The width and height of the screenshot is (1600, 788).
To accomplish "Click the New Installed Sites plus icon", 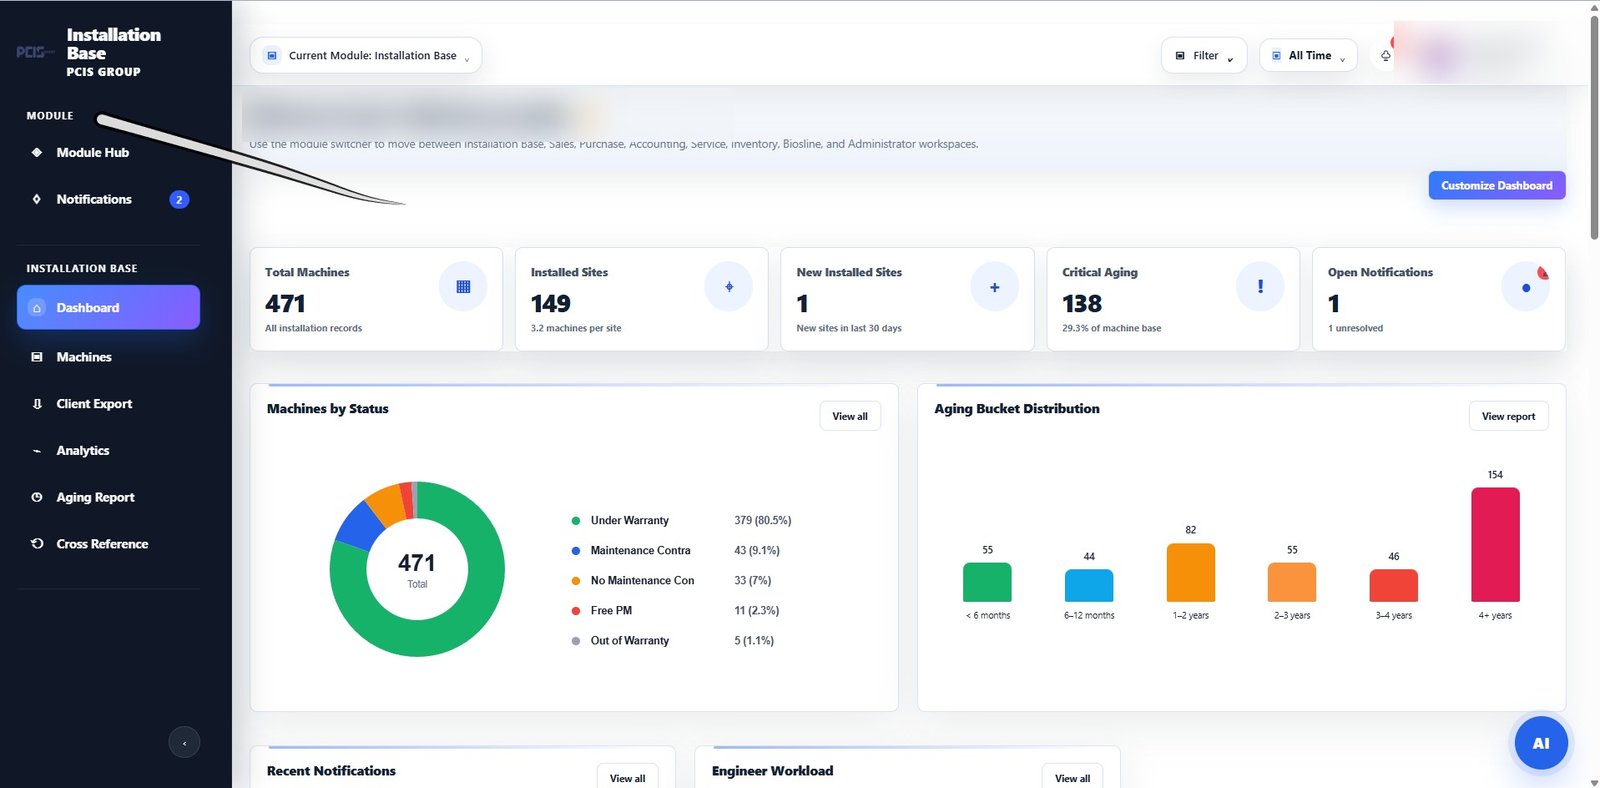I will (994, 287).
